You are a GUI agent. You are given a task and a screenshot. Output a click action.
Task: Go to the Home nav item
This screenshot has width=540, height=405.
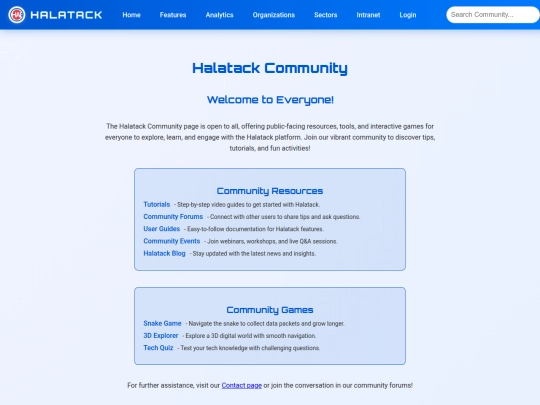click(x=132, y=15)
